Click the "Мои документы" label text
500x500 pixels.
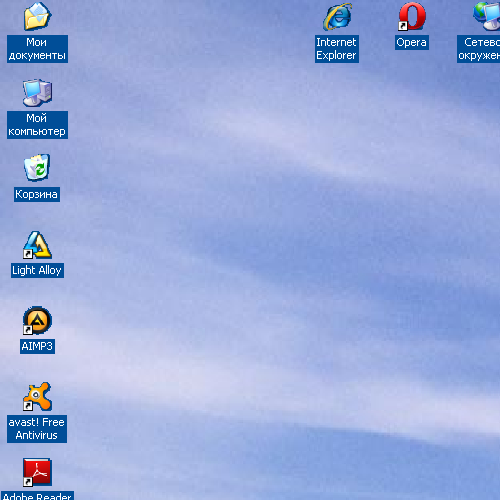pos(37,49)
